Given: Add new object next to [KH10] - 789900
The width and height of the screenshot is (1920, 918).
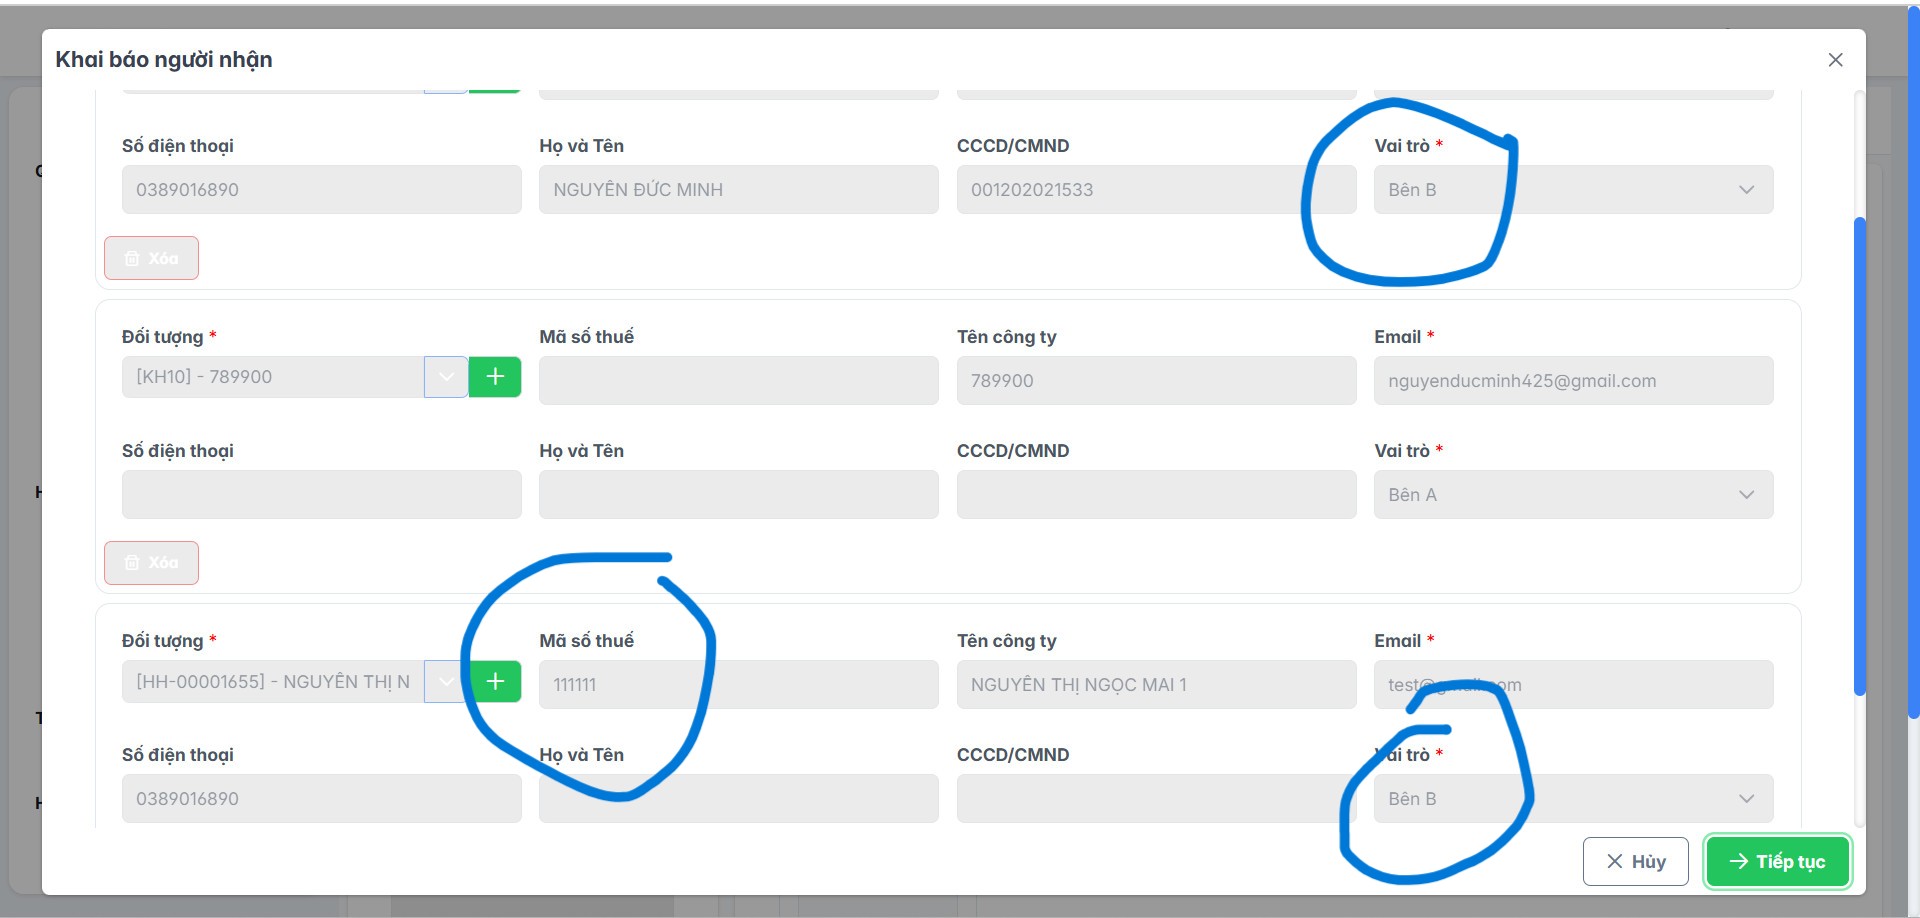Looking at the screenshot, I should tap(495, 377).
